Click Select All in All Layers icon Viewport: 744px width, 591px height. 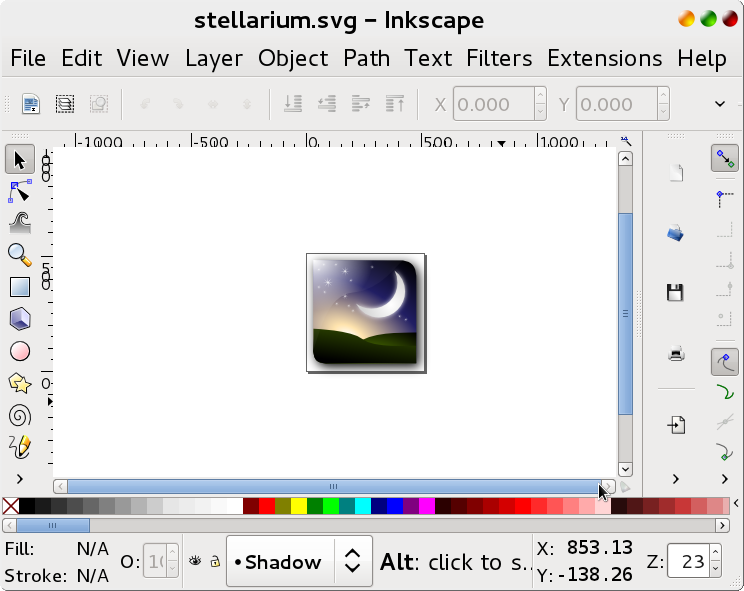pos(65,104)
